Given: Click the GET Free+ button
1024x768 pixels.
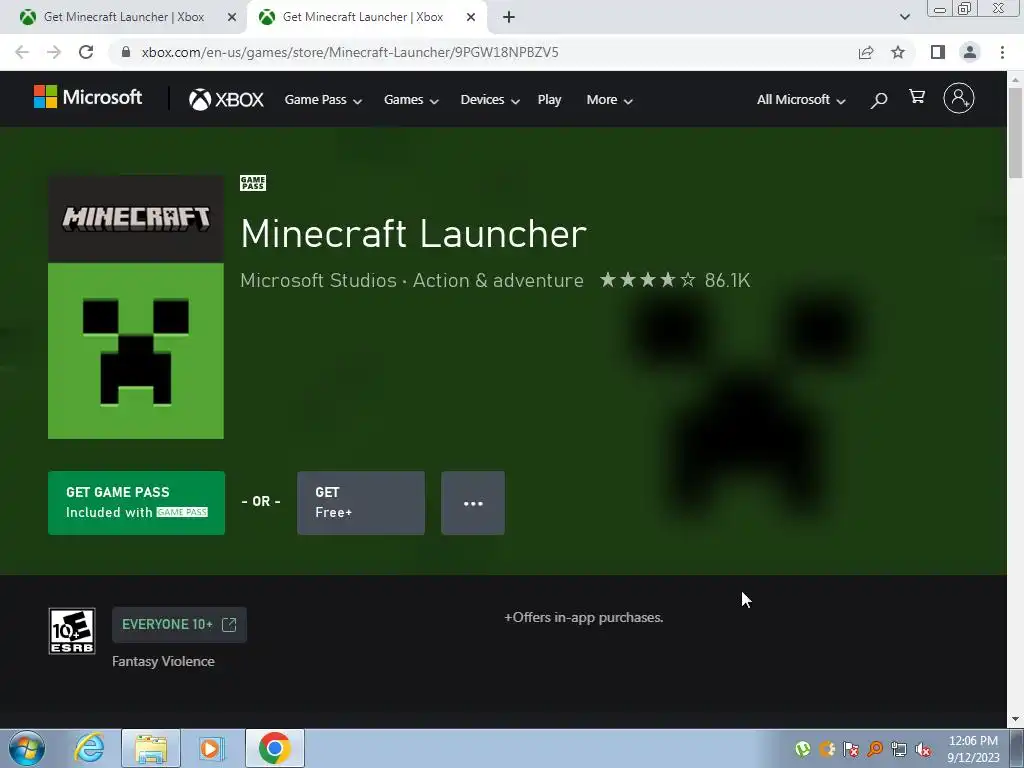Looking at the screenshot, I should click(x=361, y=503).
